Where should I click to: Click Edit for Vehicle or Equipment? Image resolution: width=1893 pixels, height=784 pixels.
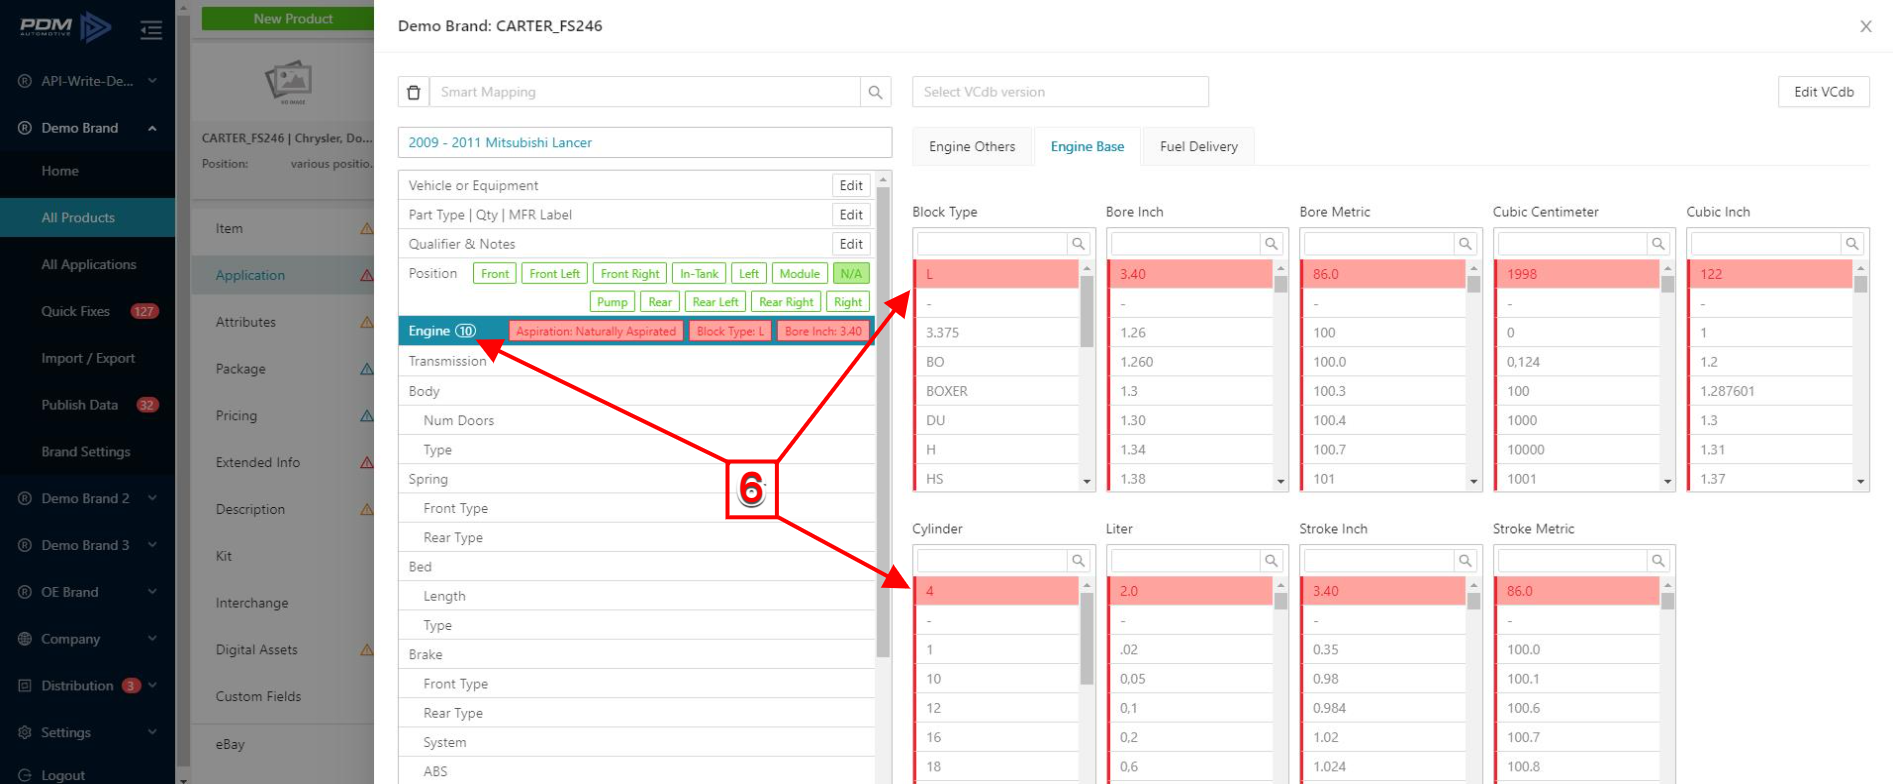tap(851, 186)
